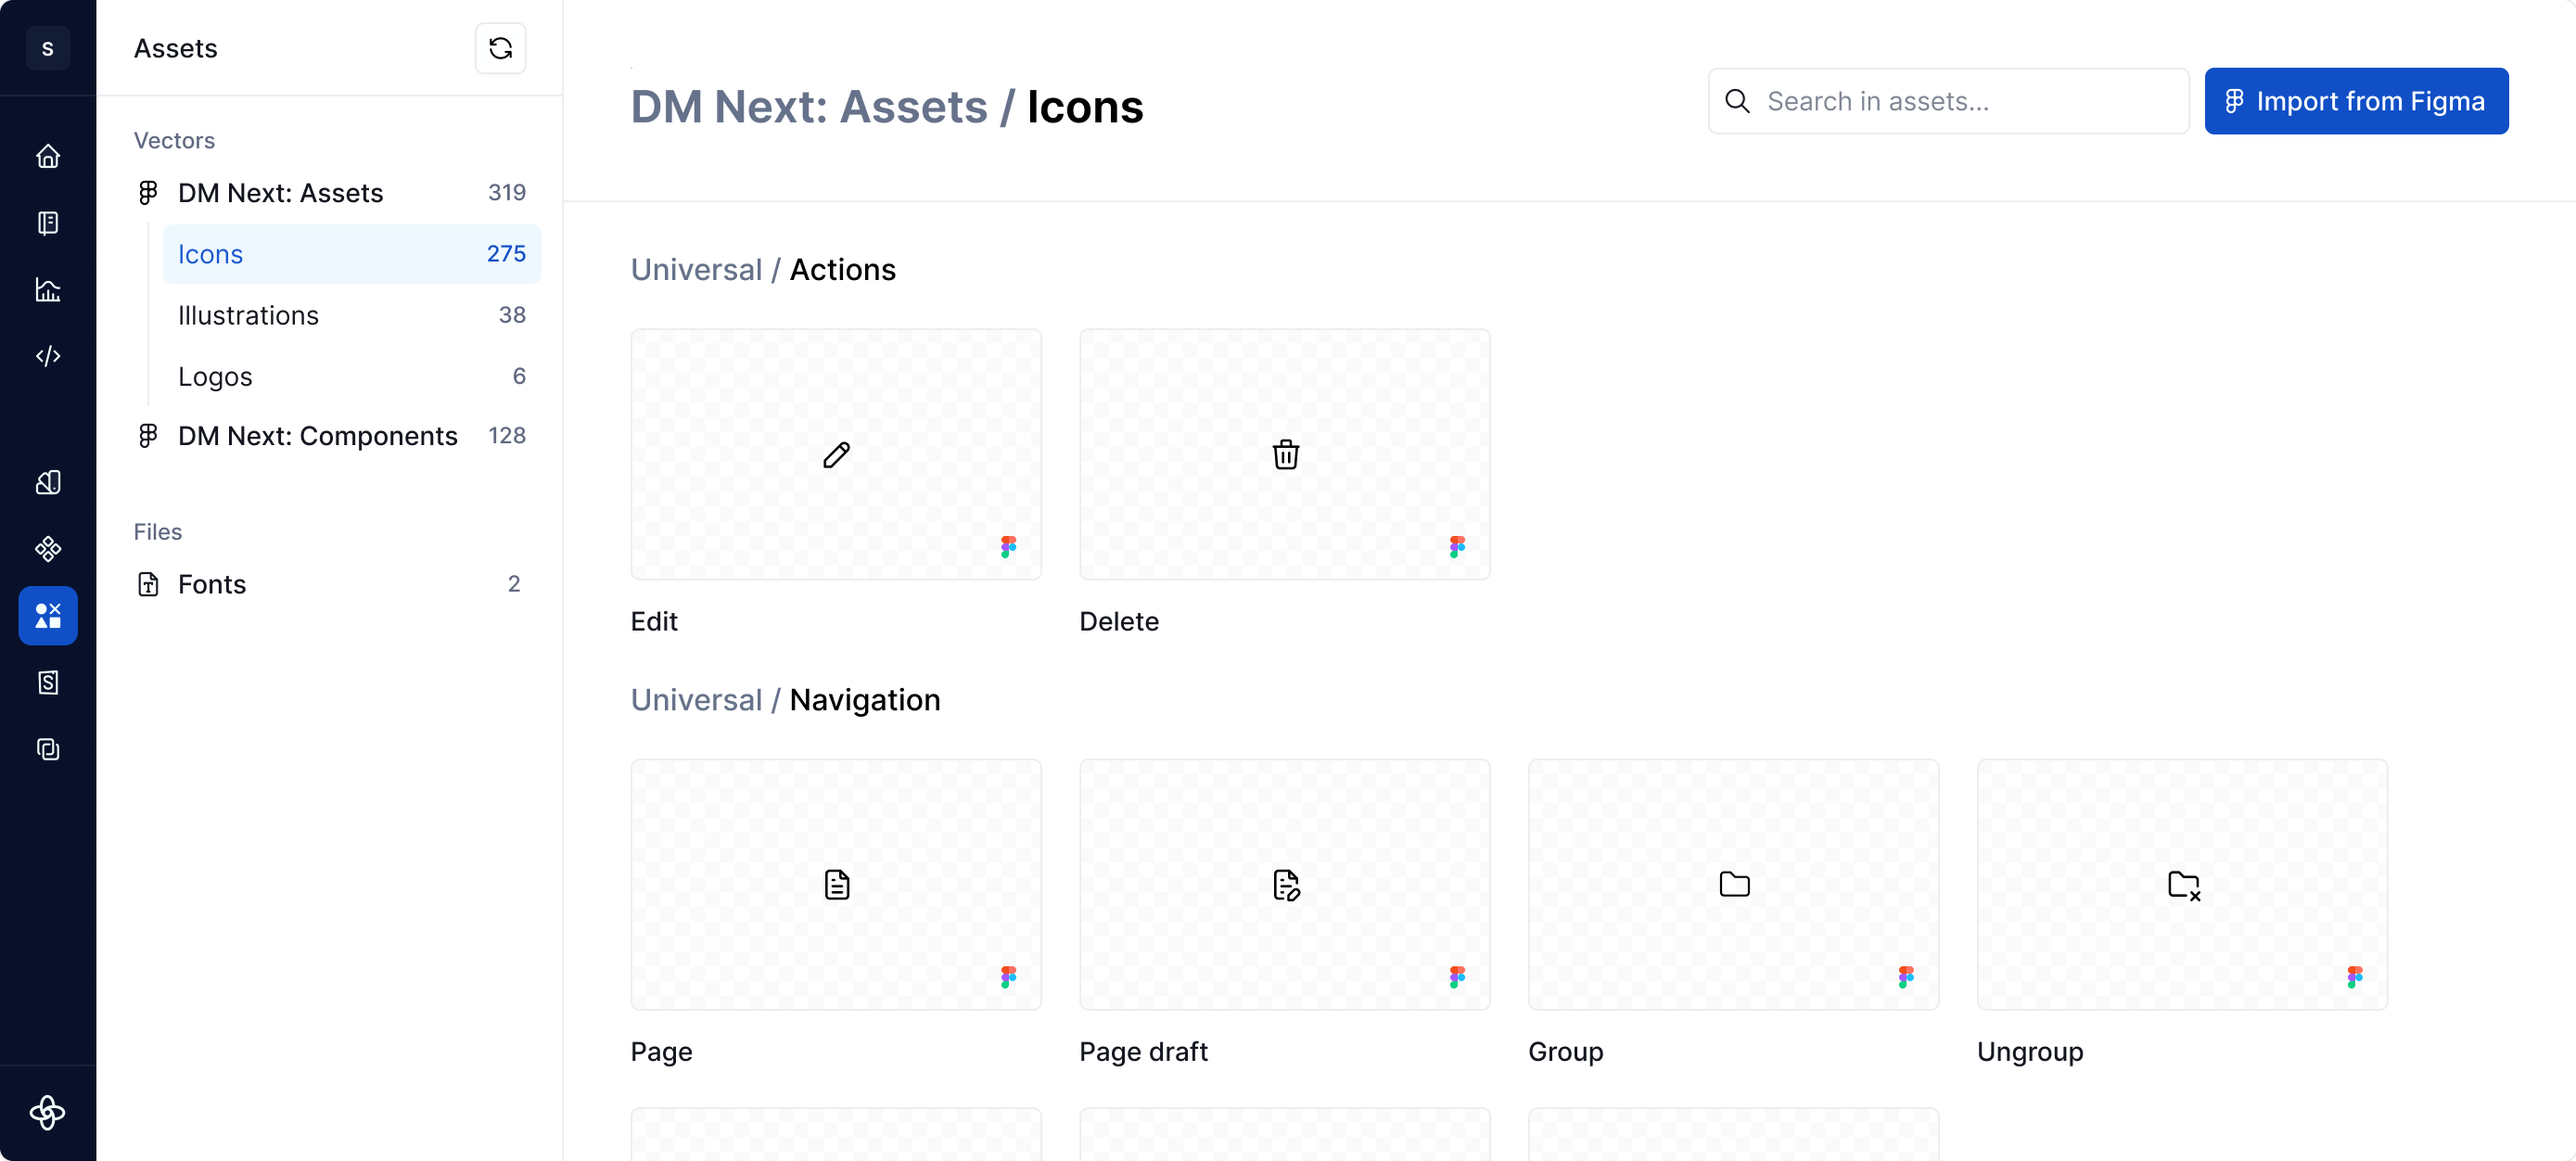Open the home icon in sidebar

click(x=48, y=156)
